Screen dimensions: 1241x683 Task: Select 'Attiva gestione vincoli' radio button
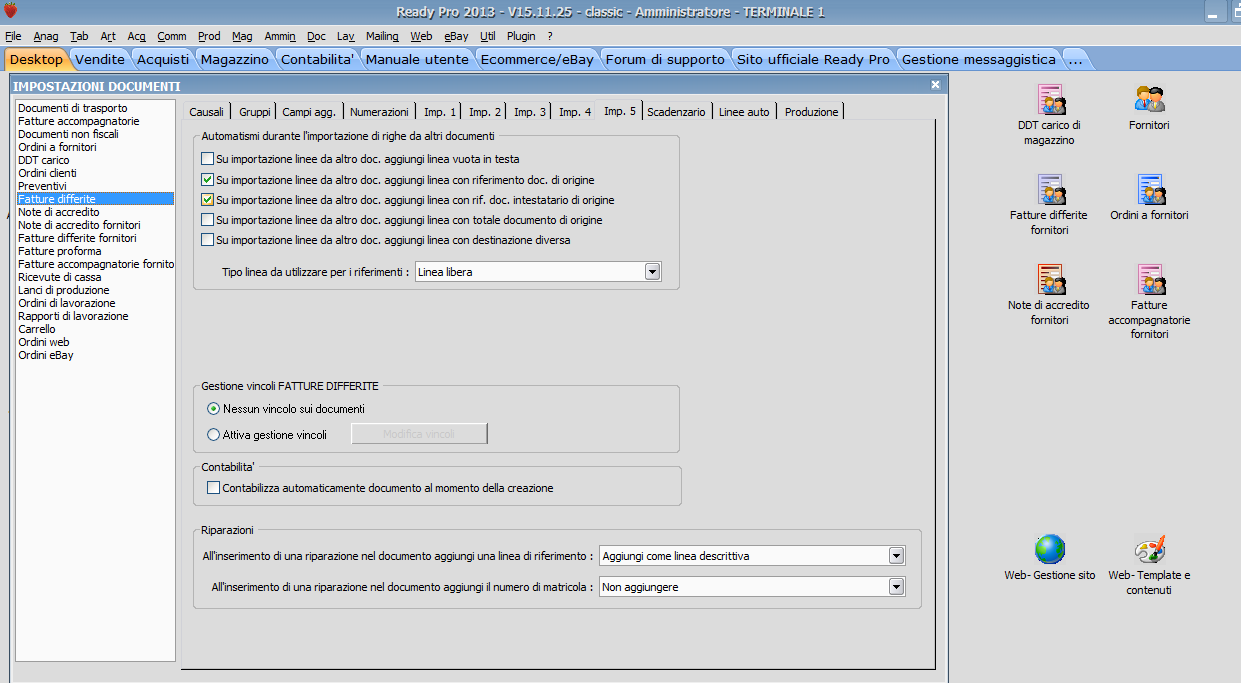click(213, 435)
